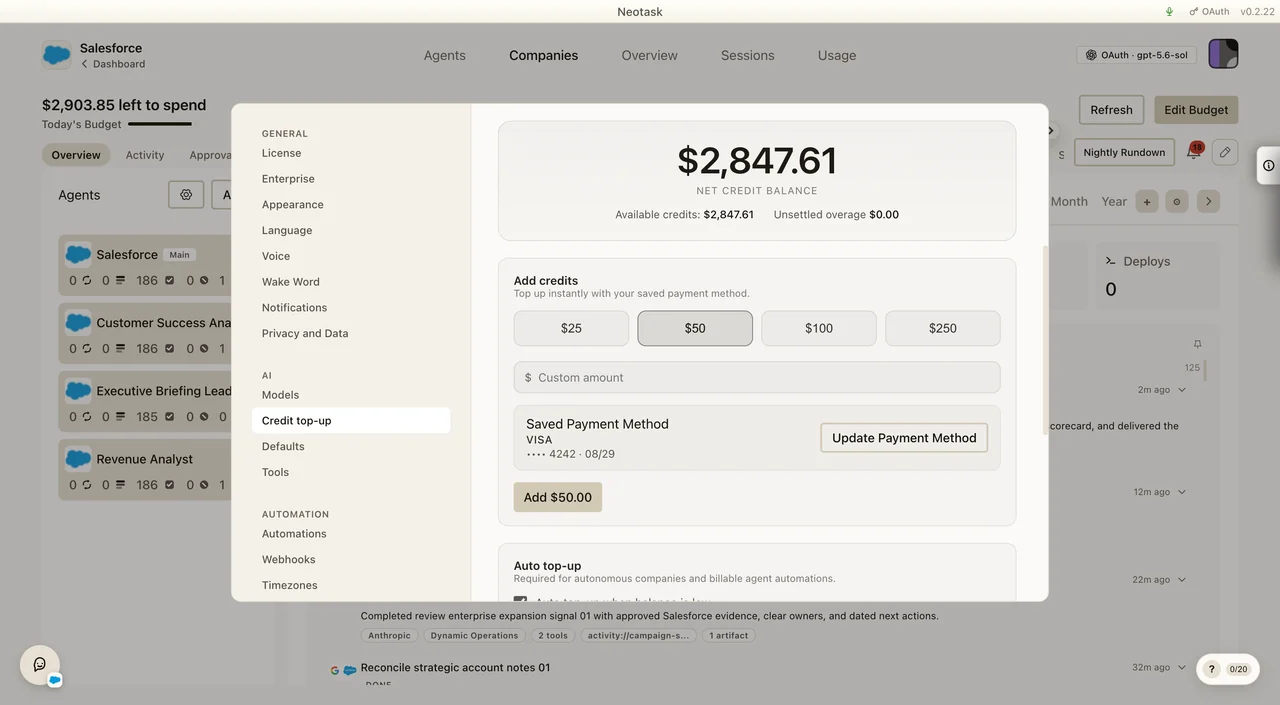Select the $25 credit amount
Screen dimensions: 1280x705
(571, 328)
